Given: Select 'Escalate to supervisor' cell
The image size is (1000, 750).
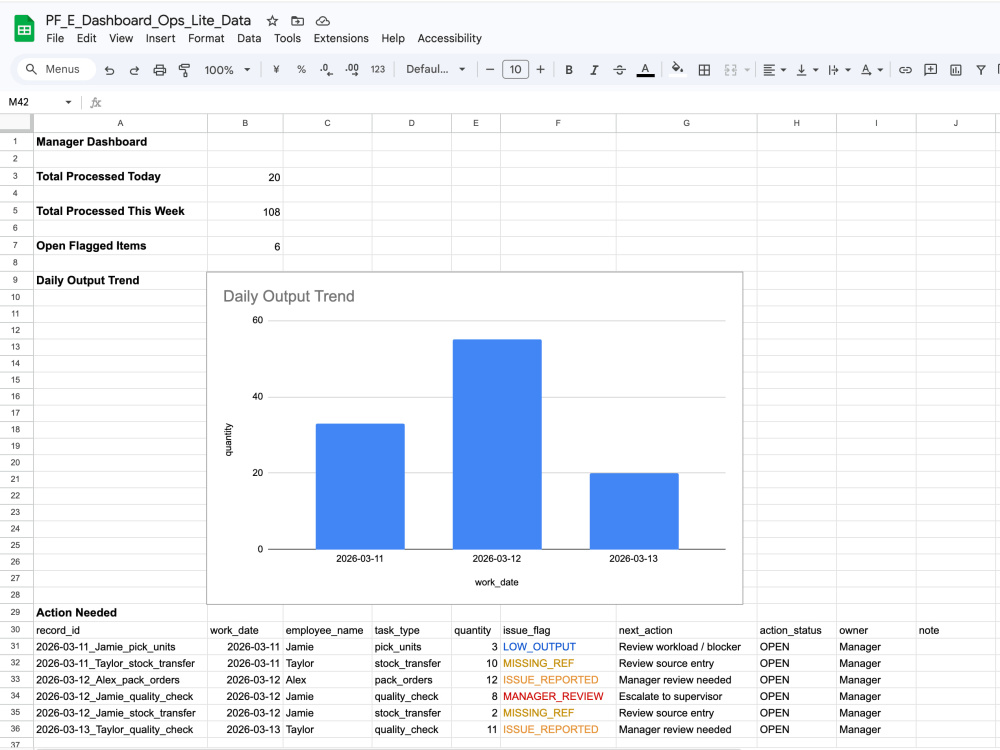Looking at the screenshot, I should (x=686, y=696).
